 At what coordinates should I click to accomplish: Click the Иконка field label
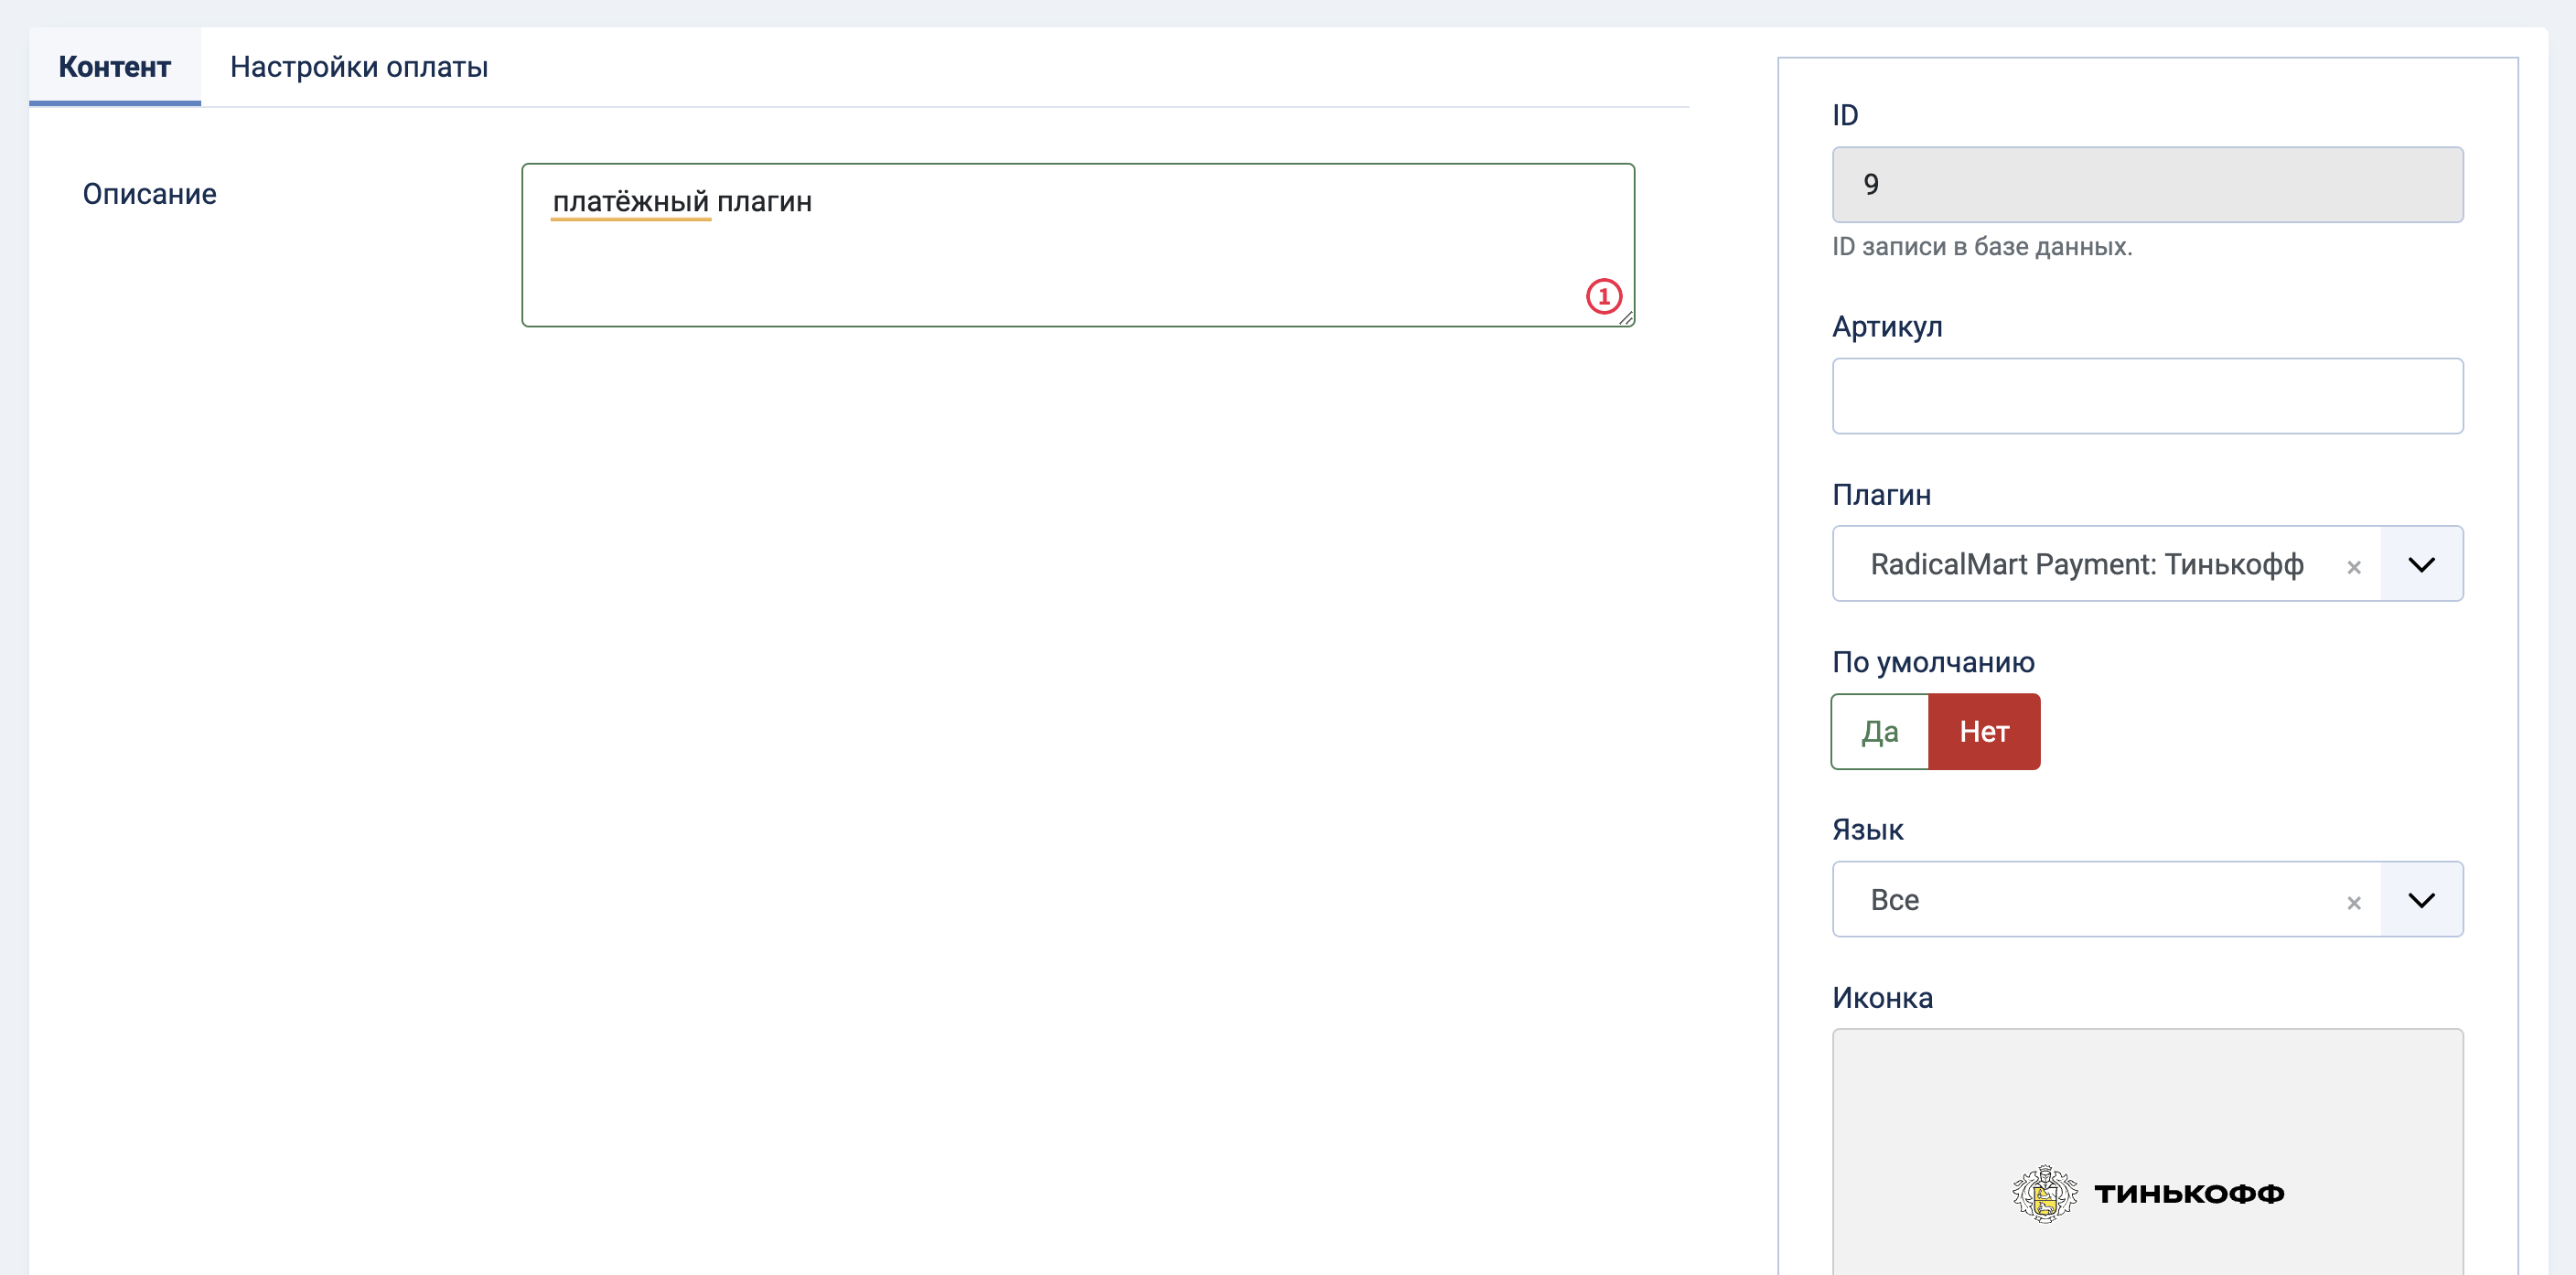tap(1882, 998)
